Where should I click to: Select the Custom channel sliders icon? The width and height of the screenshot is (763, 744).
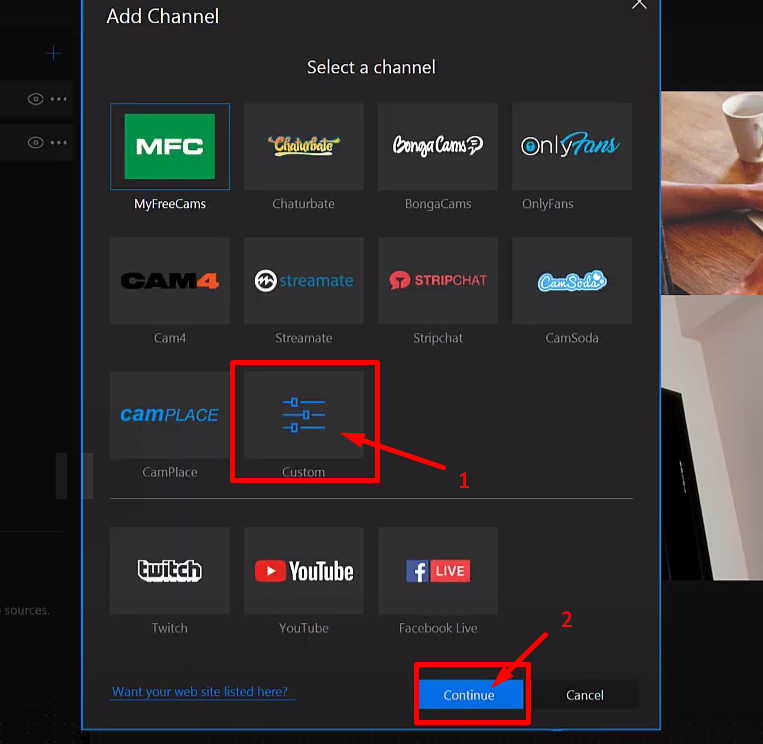pos(304,415)
